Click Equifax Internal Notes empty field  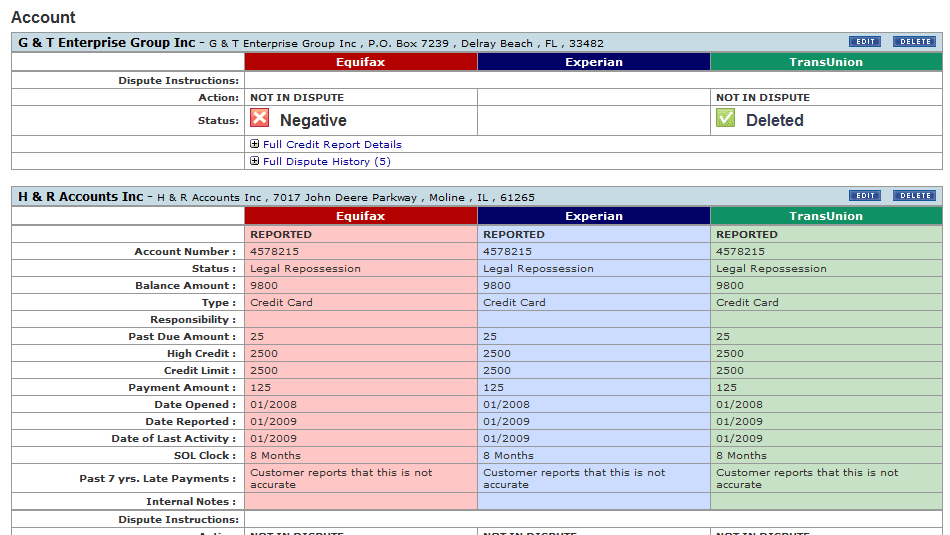click(360, 501)
